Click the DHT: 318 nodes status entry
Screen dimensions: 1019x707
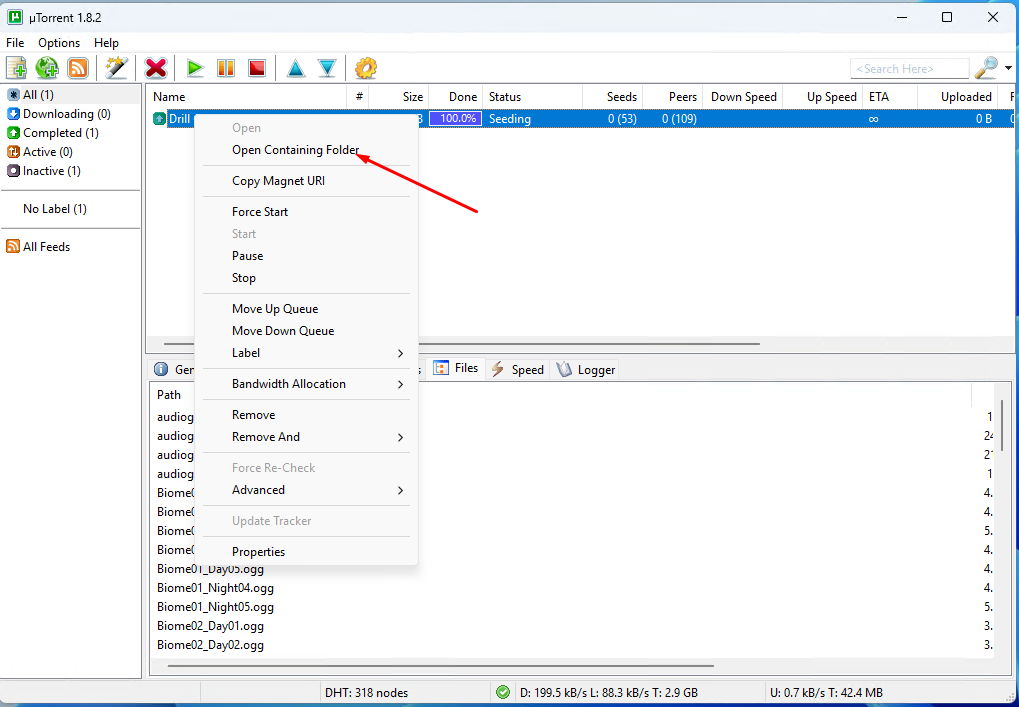pyautogui.click(x=367, y=693)
